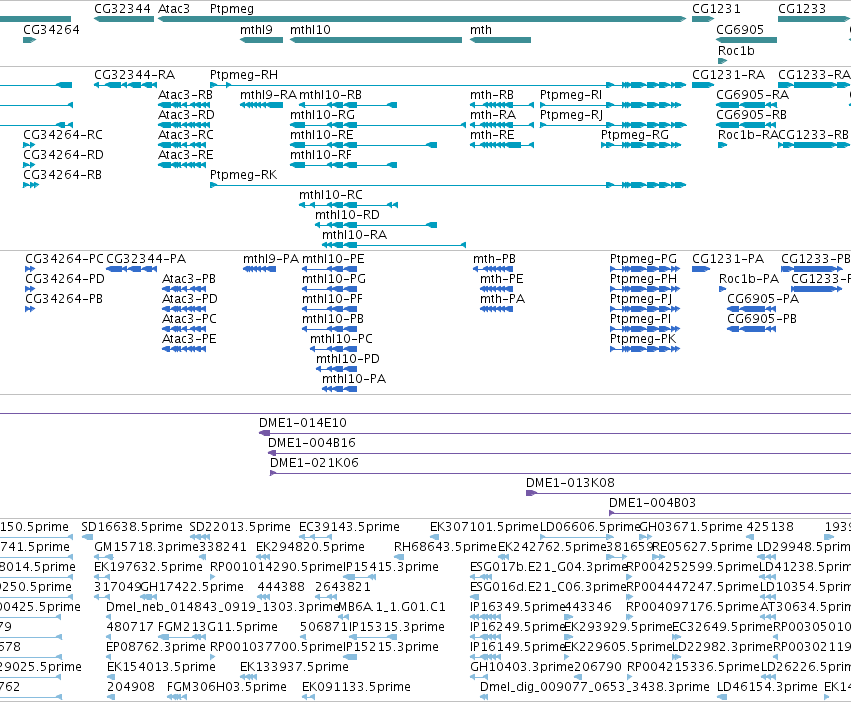Click protein mth-PB
Image resolution: width=851 pixels, height=702 pixels.
493,269
